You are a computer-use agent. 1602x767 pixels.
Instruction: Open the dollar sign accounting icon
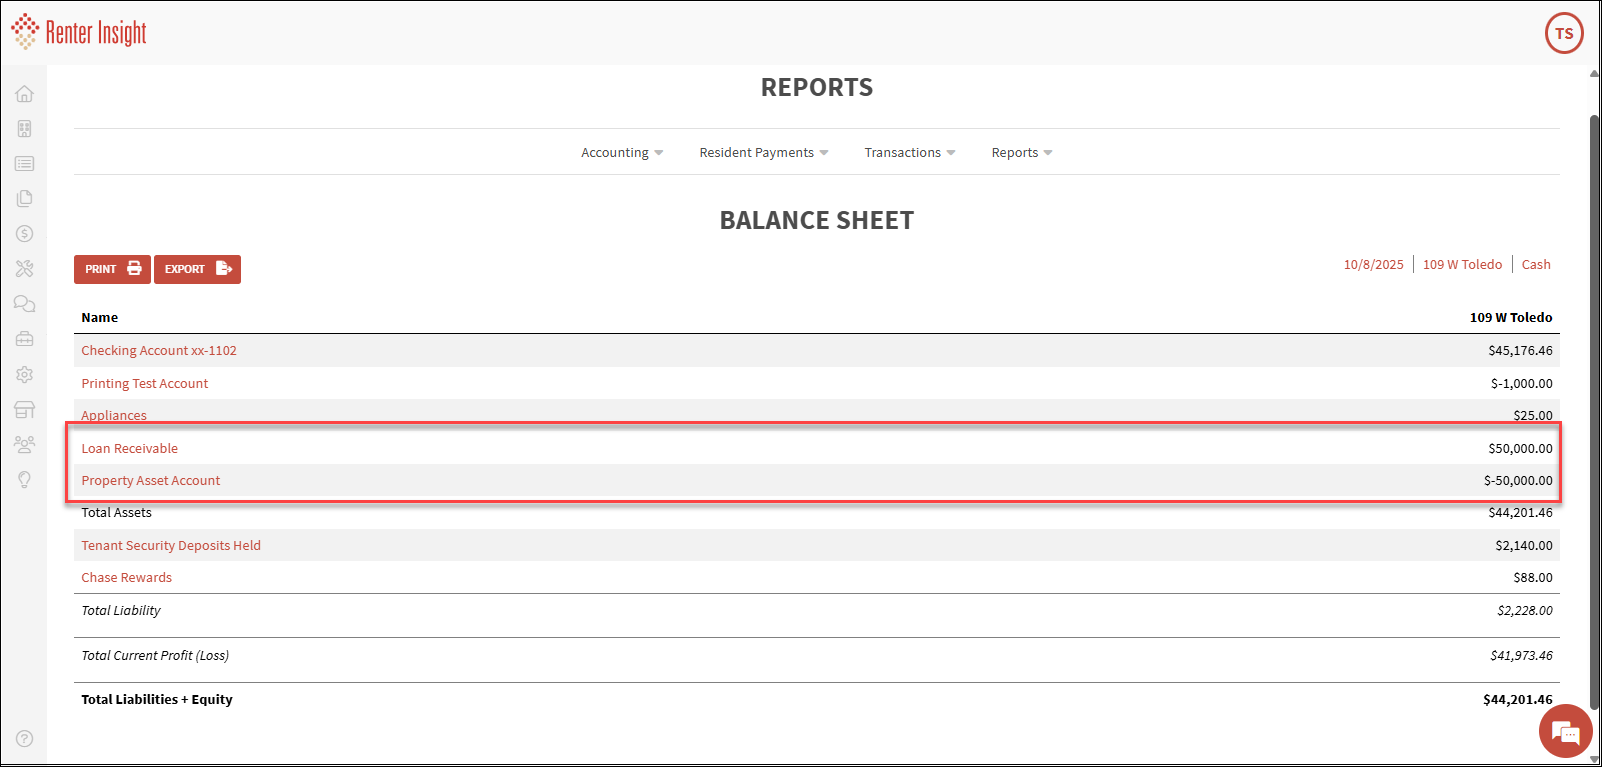coord(24,234)
